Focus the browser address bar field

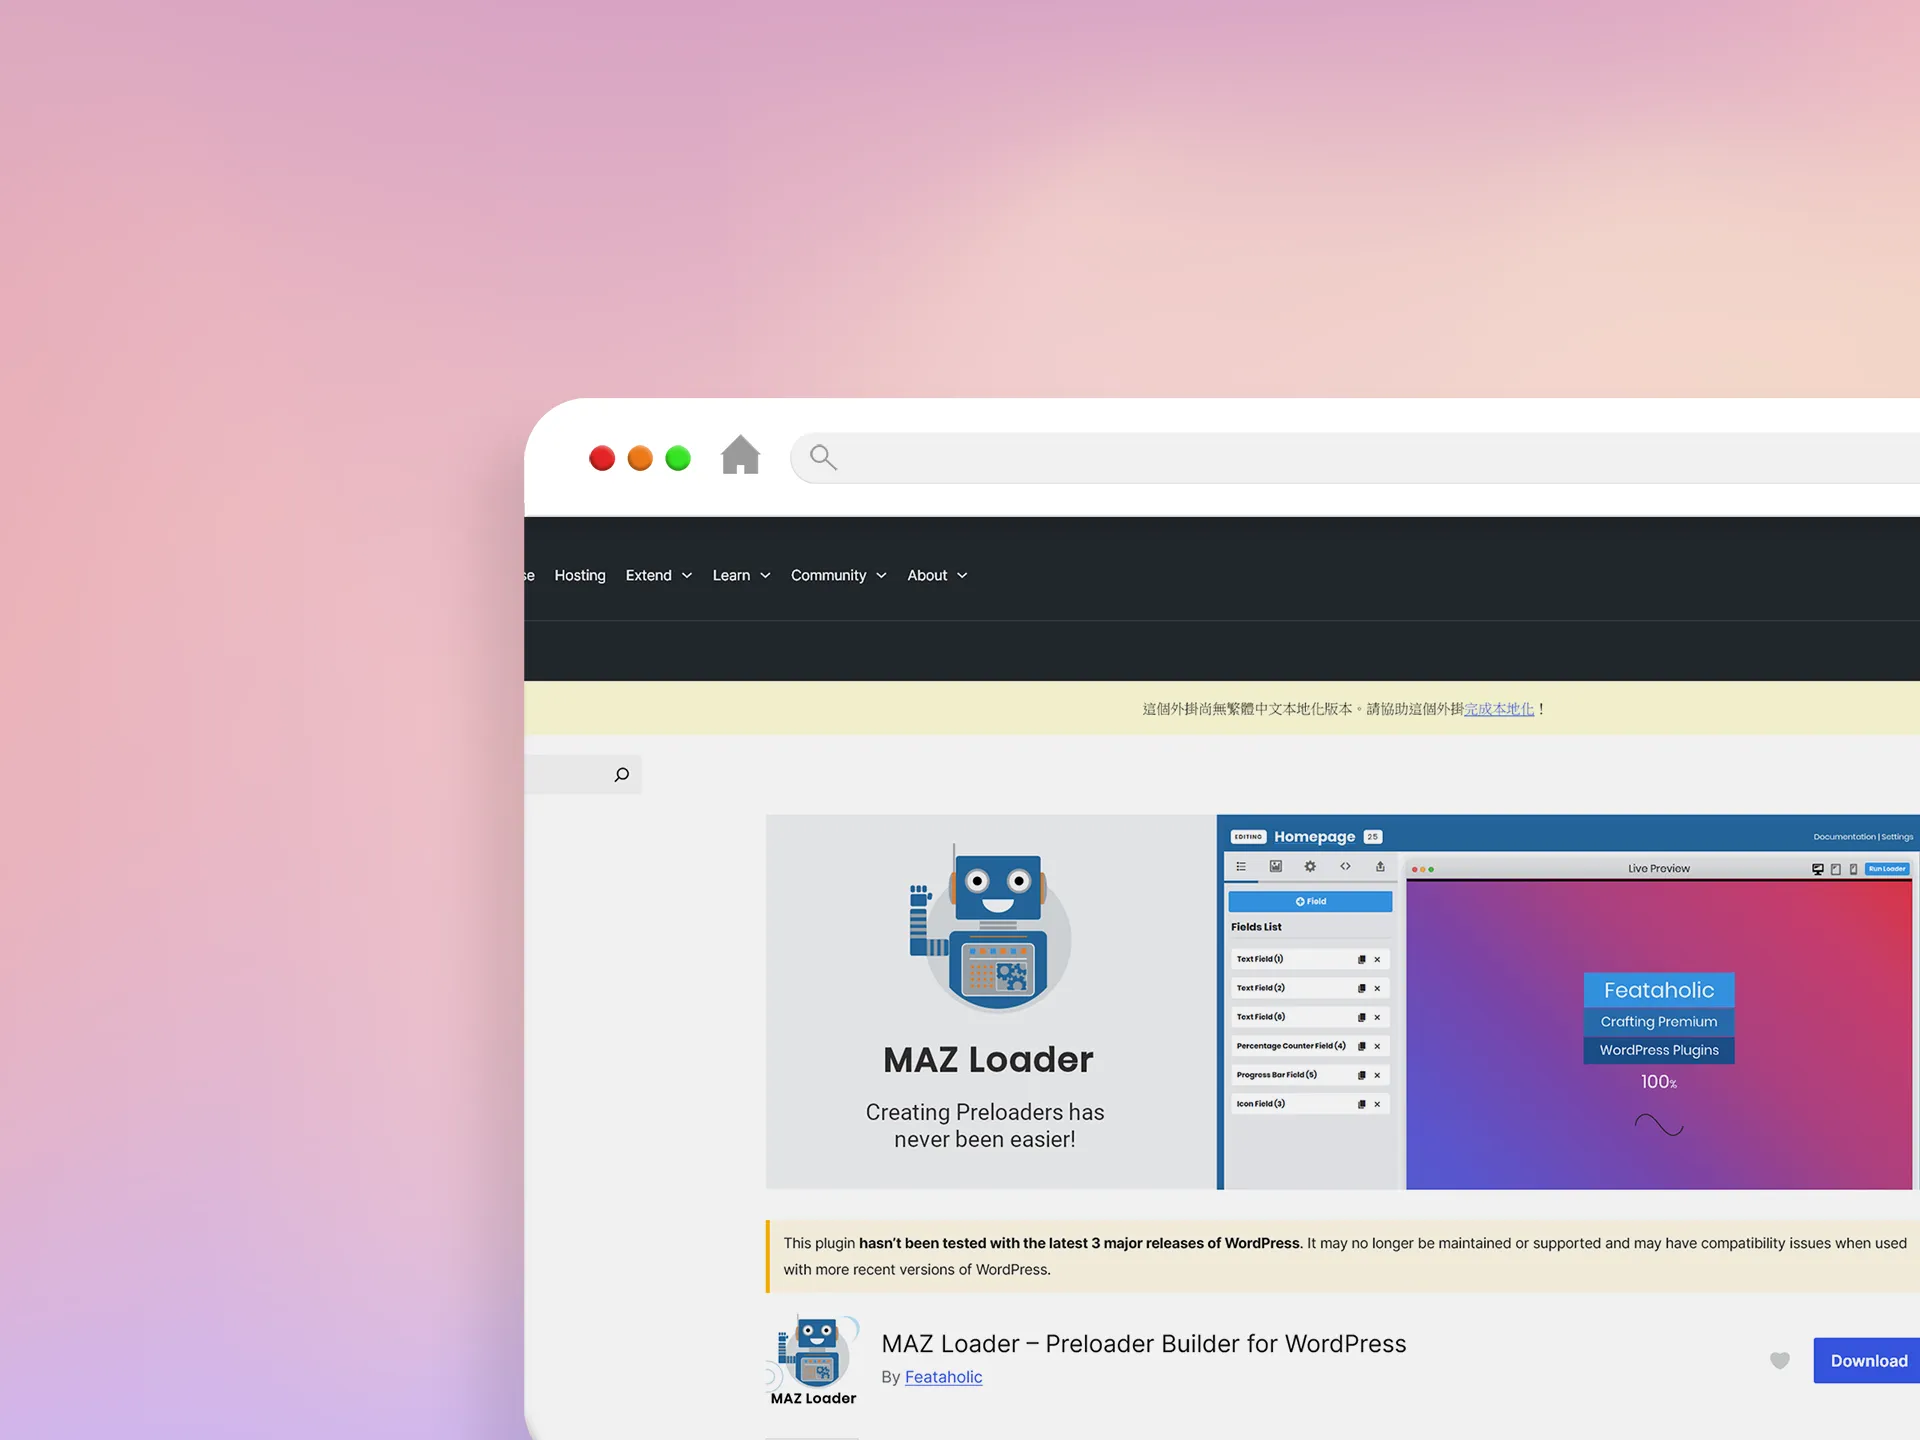pyautogui.click(x=1355, y=458)
